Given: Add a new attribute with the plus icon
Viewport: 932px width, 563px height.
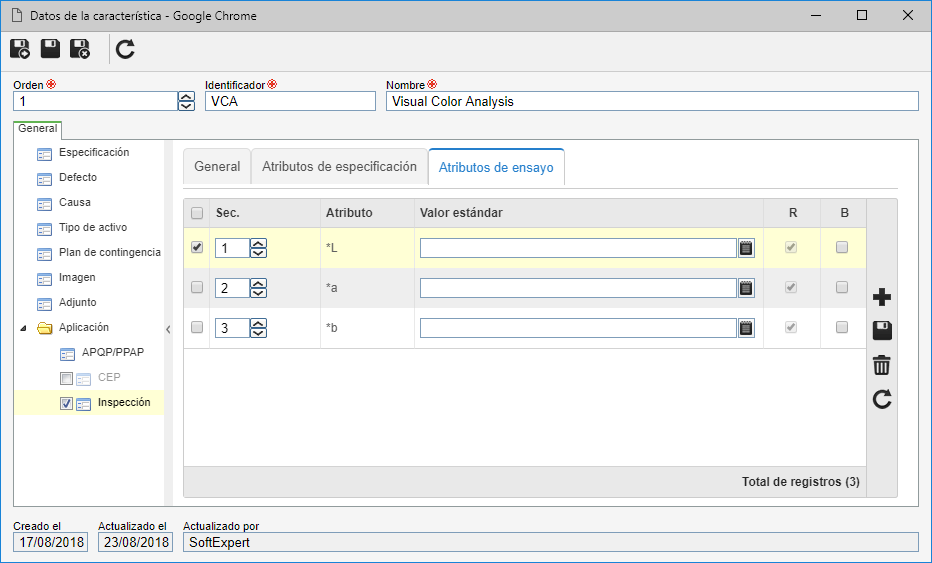Looking at the screenshot, I should 882,297.
